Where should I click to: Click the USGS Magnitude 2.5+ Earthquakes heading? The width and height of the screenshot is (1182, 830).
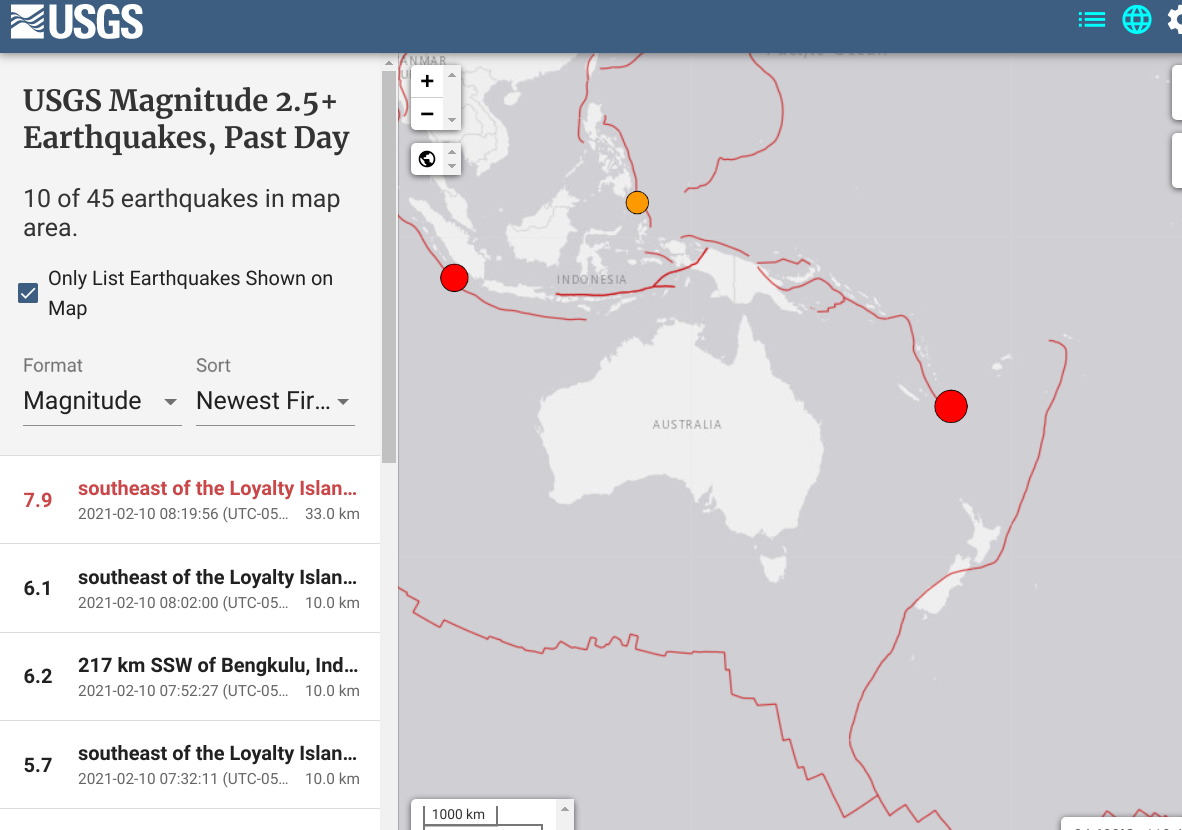pyautogui.click(x=186, y=119)
